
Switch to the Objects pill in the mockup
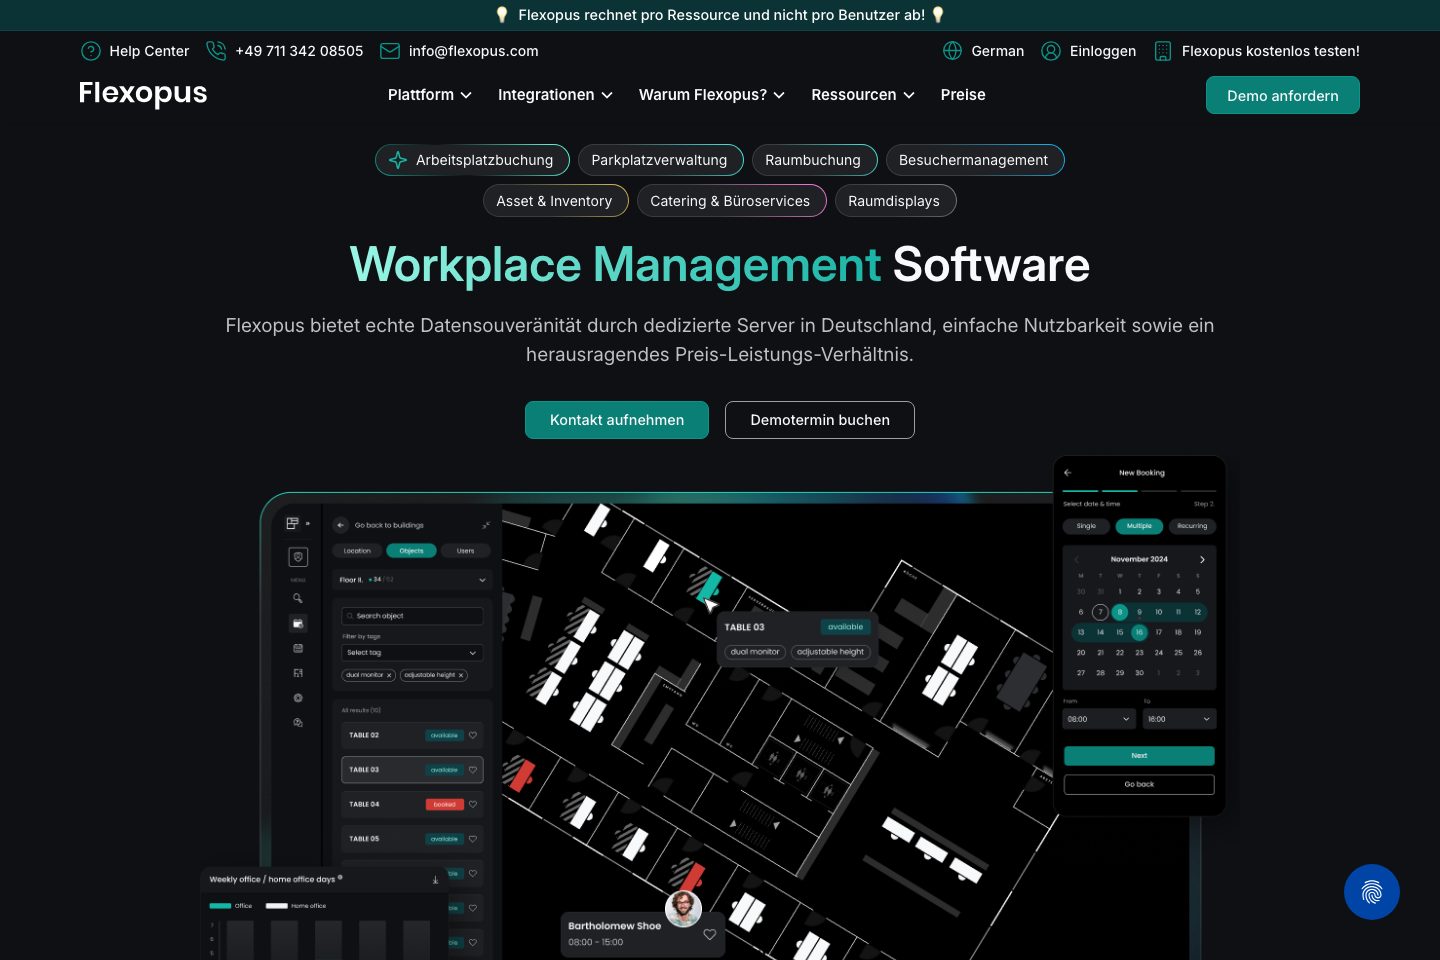click(412, 551)
